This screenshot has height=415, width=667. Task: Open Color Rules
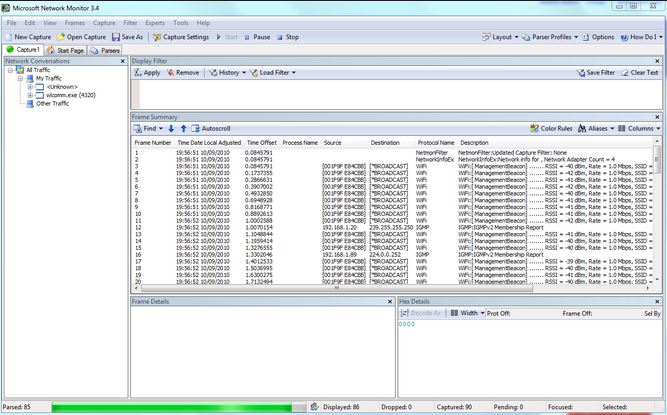(x=551, y=128)
